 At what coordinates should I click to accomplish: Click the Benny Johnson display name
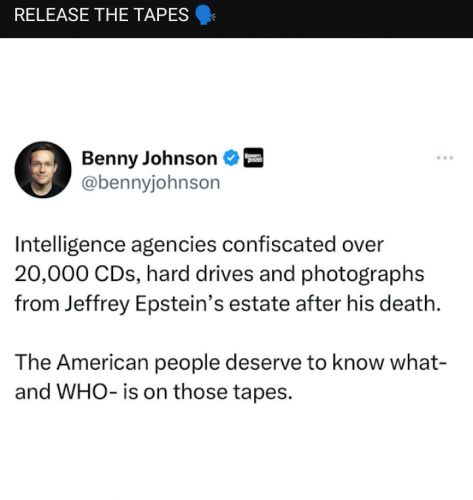[x=149, y=158]
